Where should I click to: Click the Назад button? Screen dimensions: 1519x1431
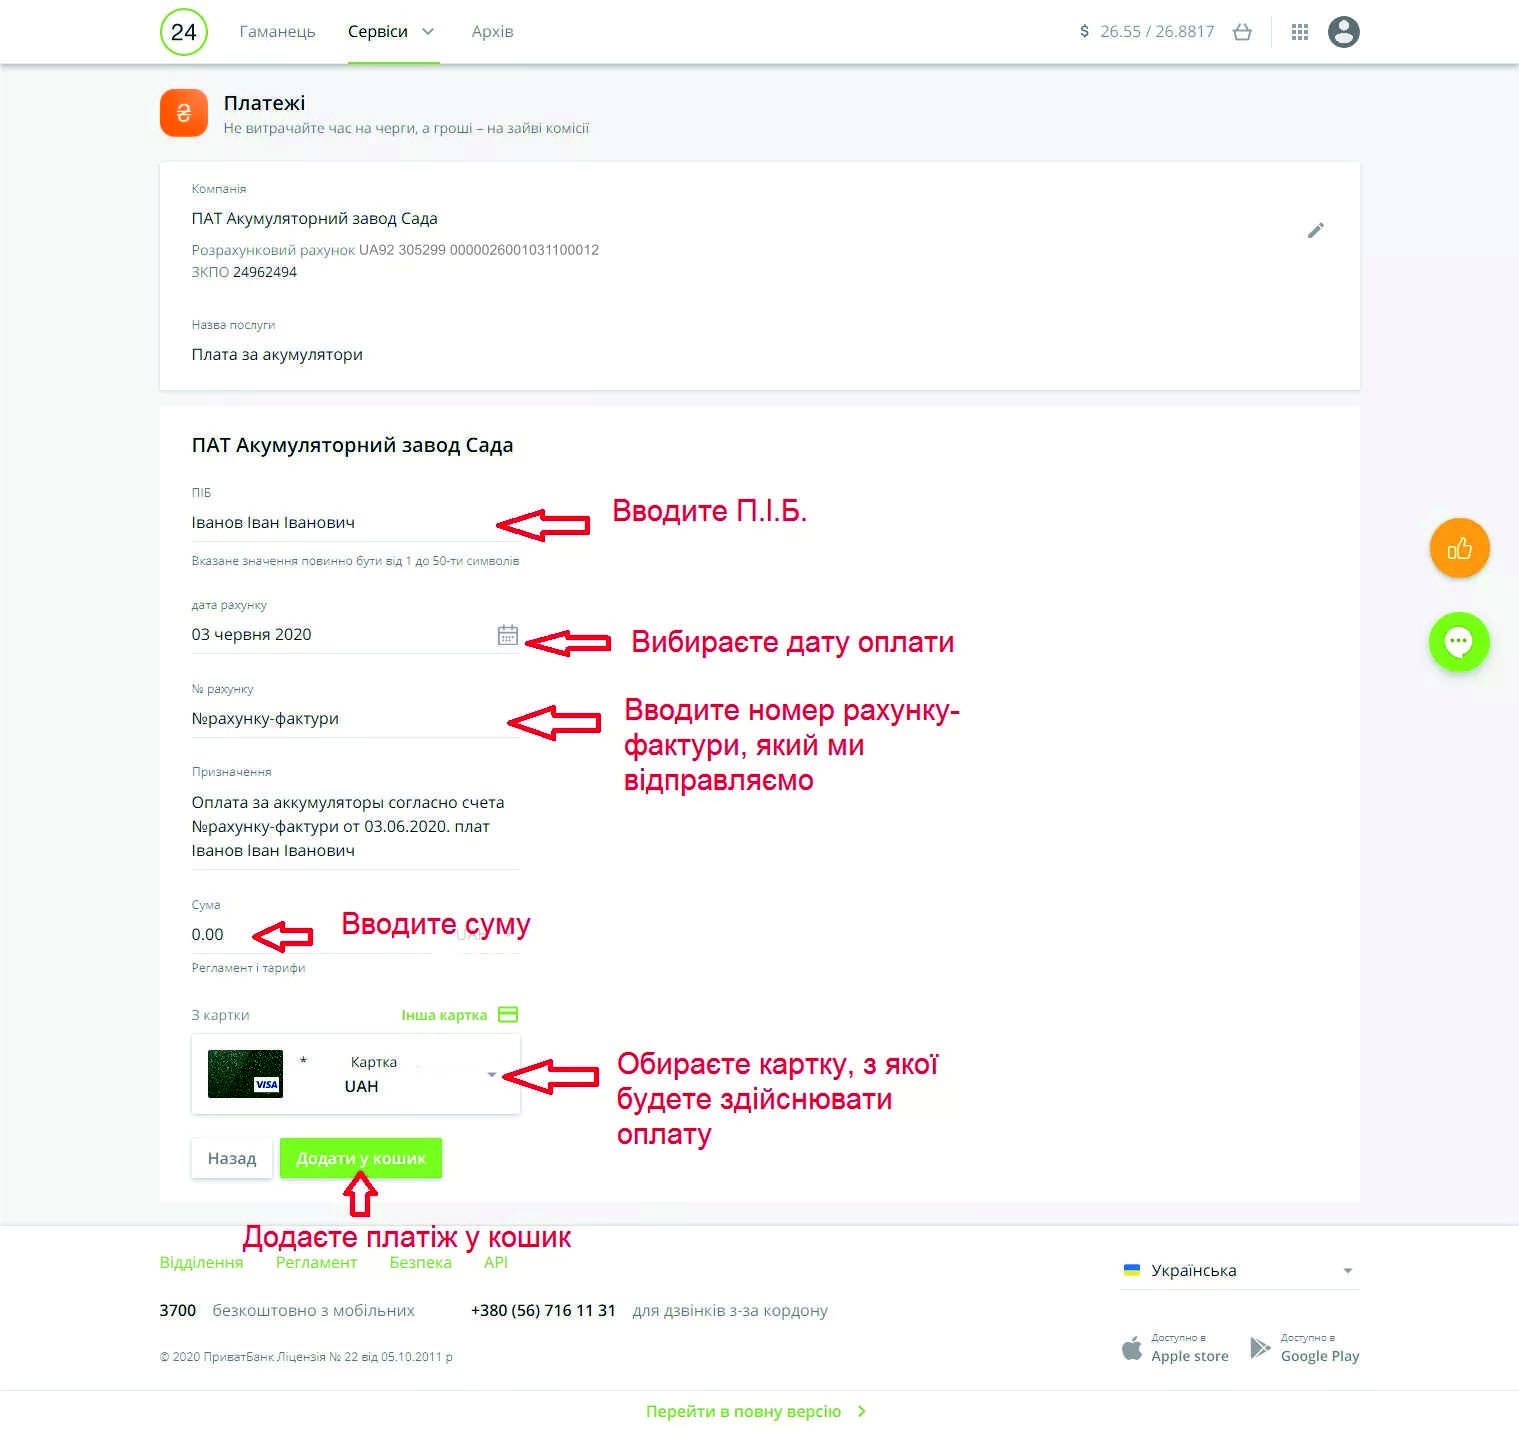[x=232, y=1158]
